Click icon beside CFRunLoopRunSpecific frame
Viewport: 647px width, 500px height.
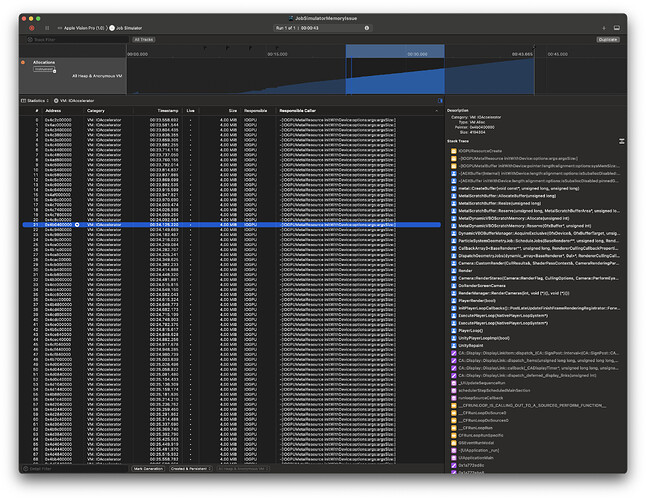(453, 435)
